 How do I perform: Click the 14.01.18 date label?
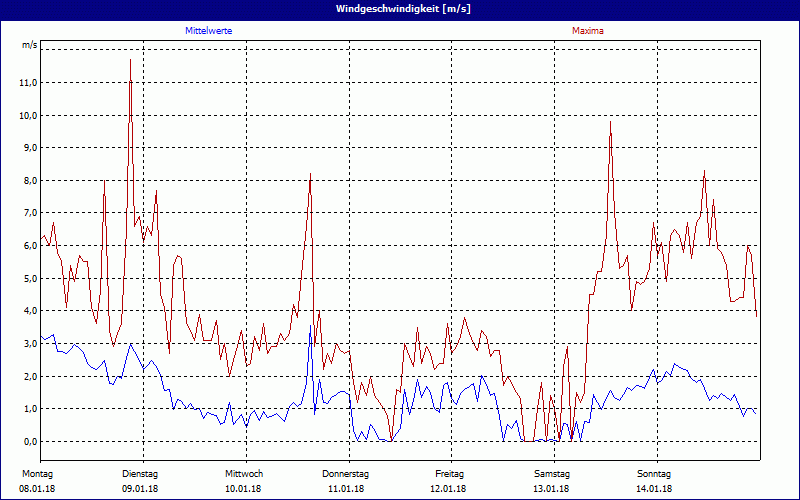654,489
